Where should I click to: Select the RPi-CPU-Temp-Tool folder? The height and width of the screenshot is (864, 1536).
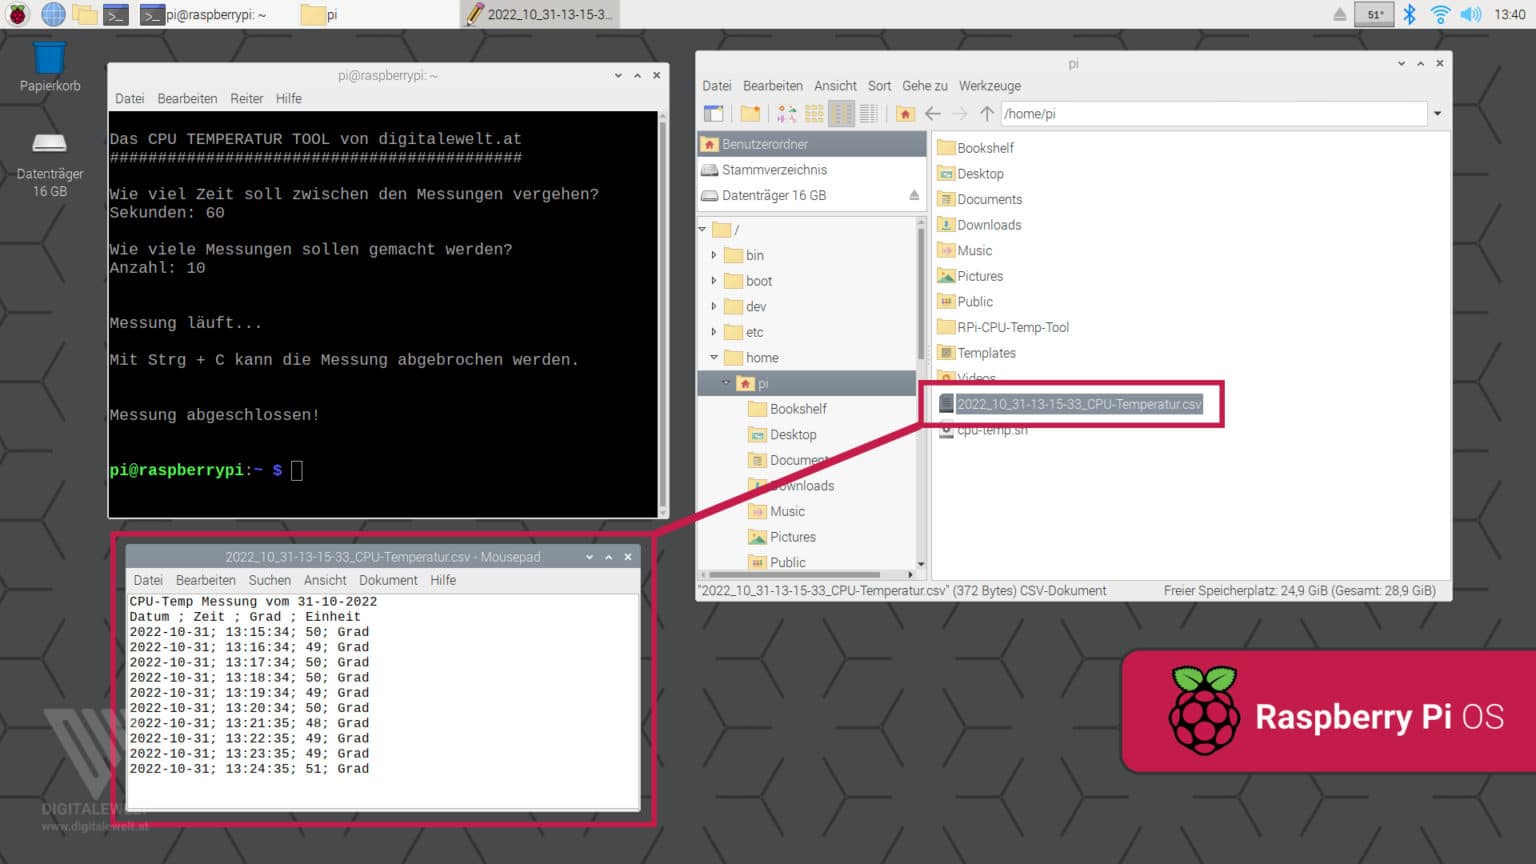(1012, 327)
